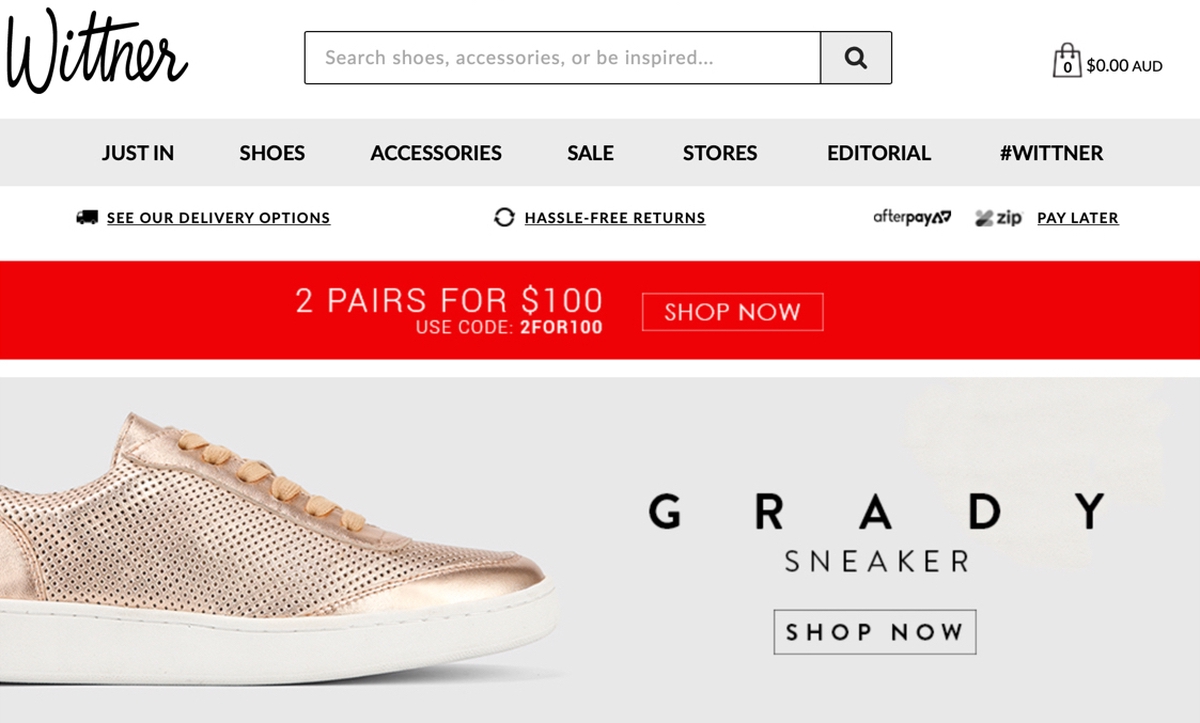This screenshot has height=723, width=1200.
Task: Visit the #WITTNER page
Action: (x=1051, y=153)
